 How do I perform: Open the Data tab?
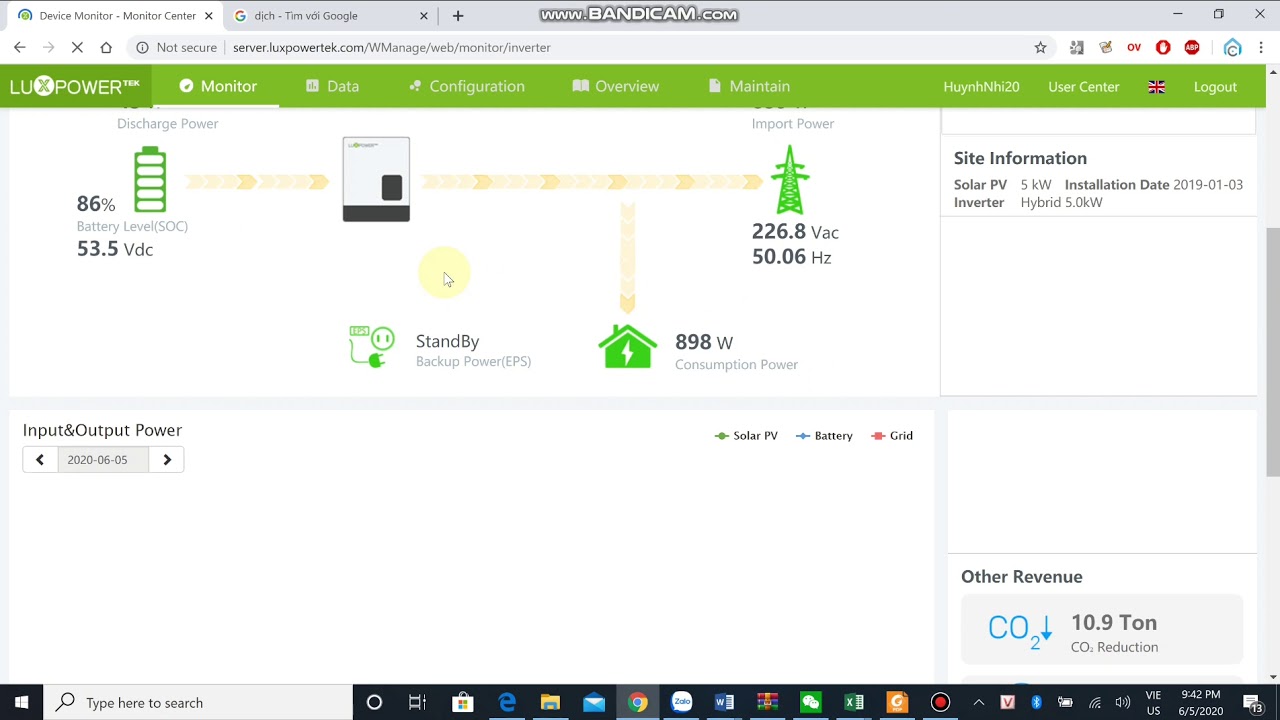tap(332, 86)
